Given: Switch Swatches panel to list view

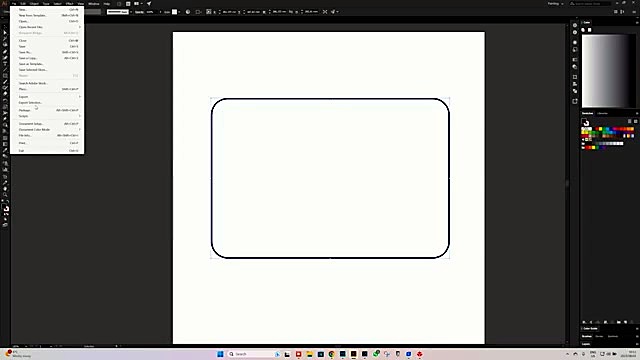Looking at the screenshot, I should pyautogui.click(x=629, y=121).
